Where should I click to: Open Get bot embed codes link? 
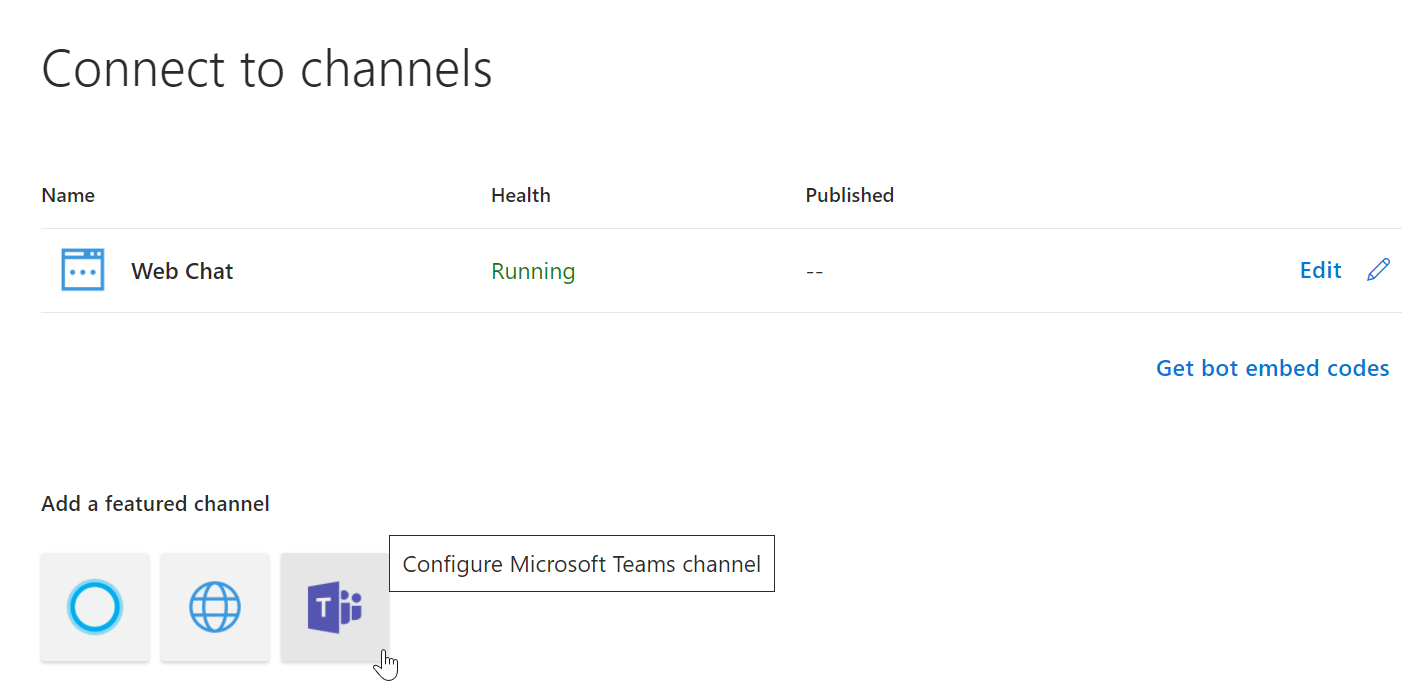click(1272, 368)
